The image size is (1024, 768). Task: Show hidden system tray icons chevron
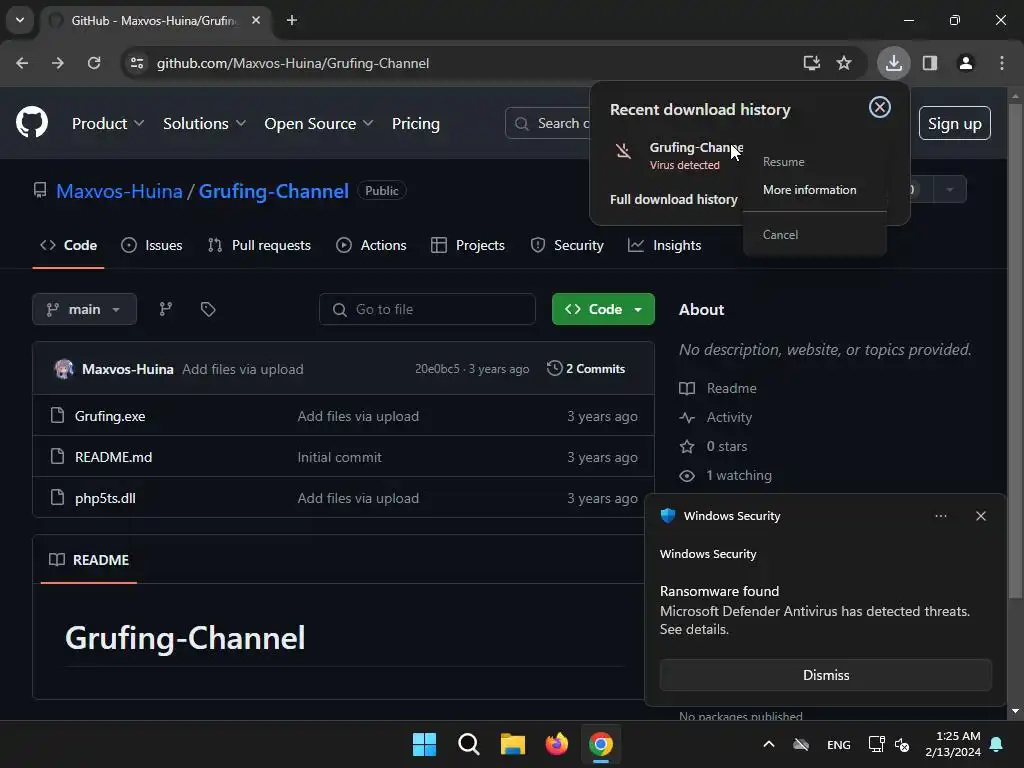[769, 744]
